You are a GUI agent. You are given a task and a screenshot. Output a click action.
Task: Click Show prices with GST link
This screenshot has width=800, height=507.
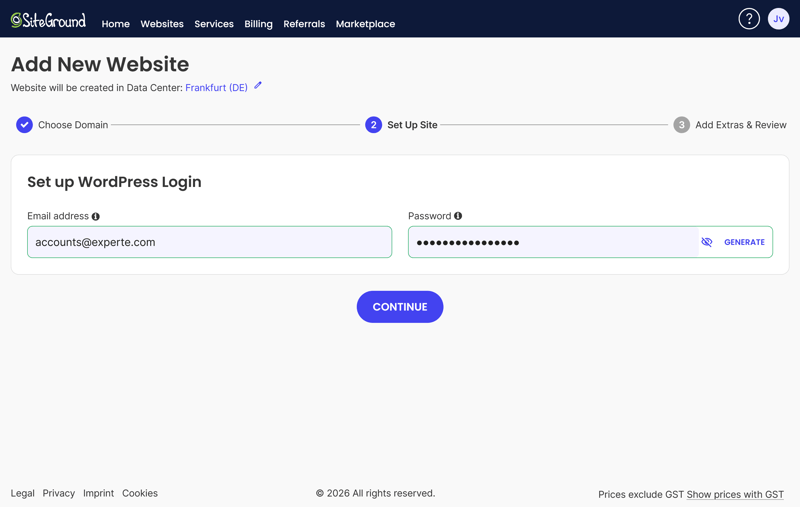tap(735, 494)
